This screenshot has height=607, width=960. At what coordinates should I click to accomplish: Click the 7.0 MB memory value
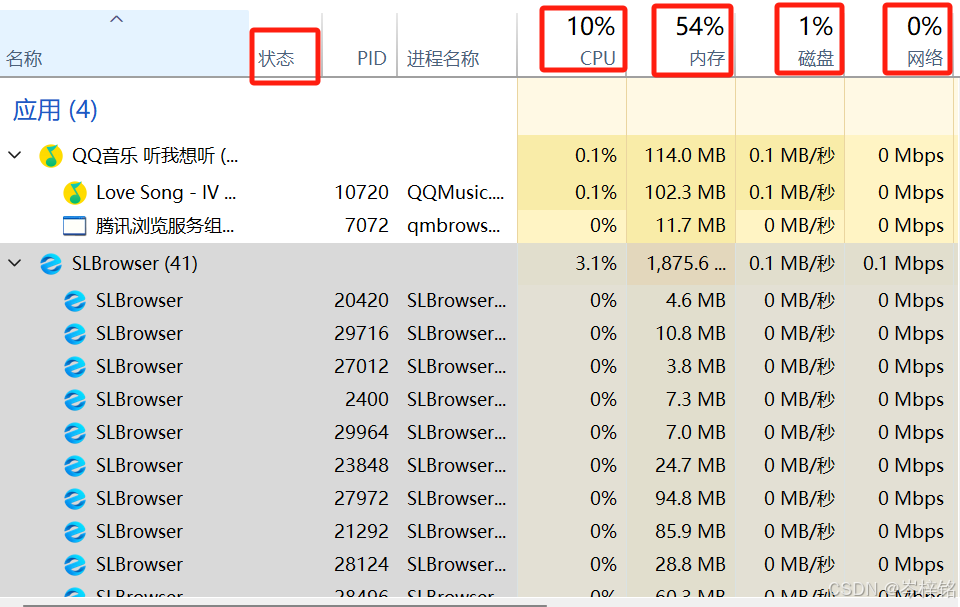696,433
